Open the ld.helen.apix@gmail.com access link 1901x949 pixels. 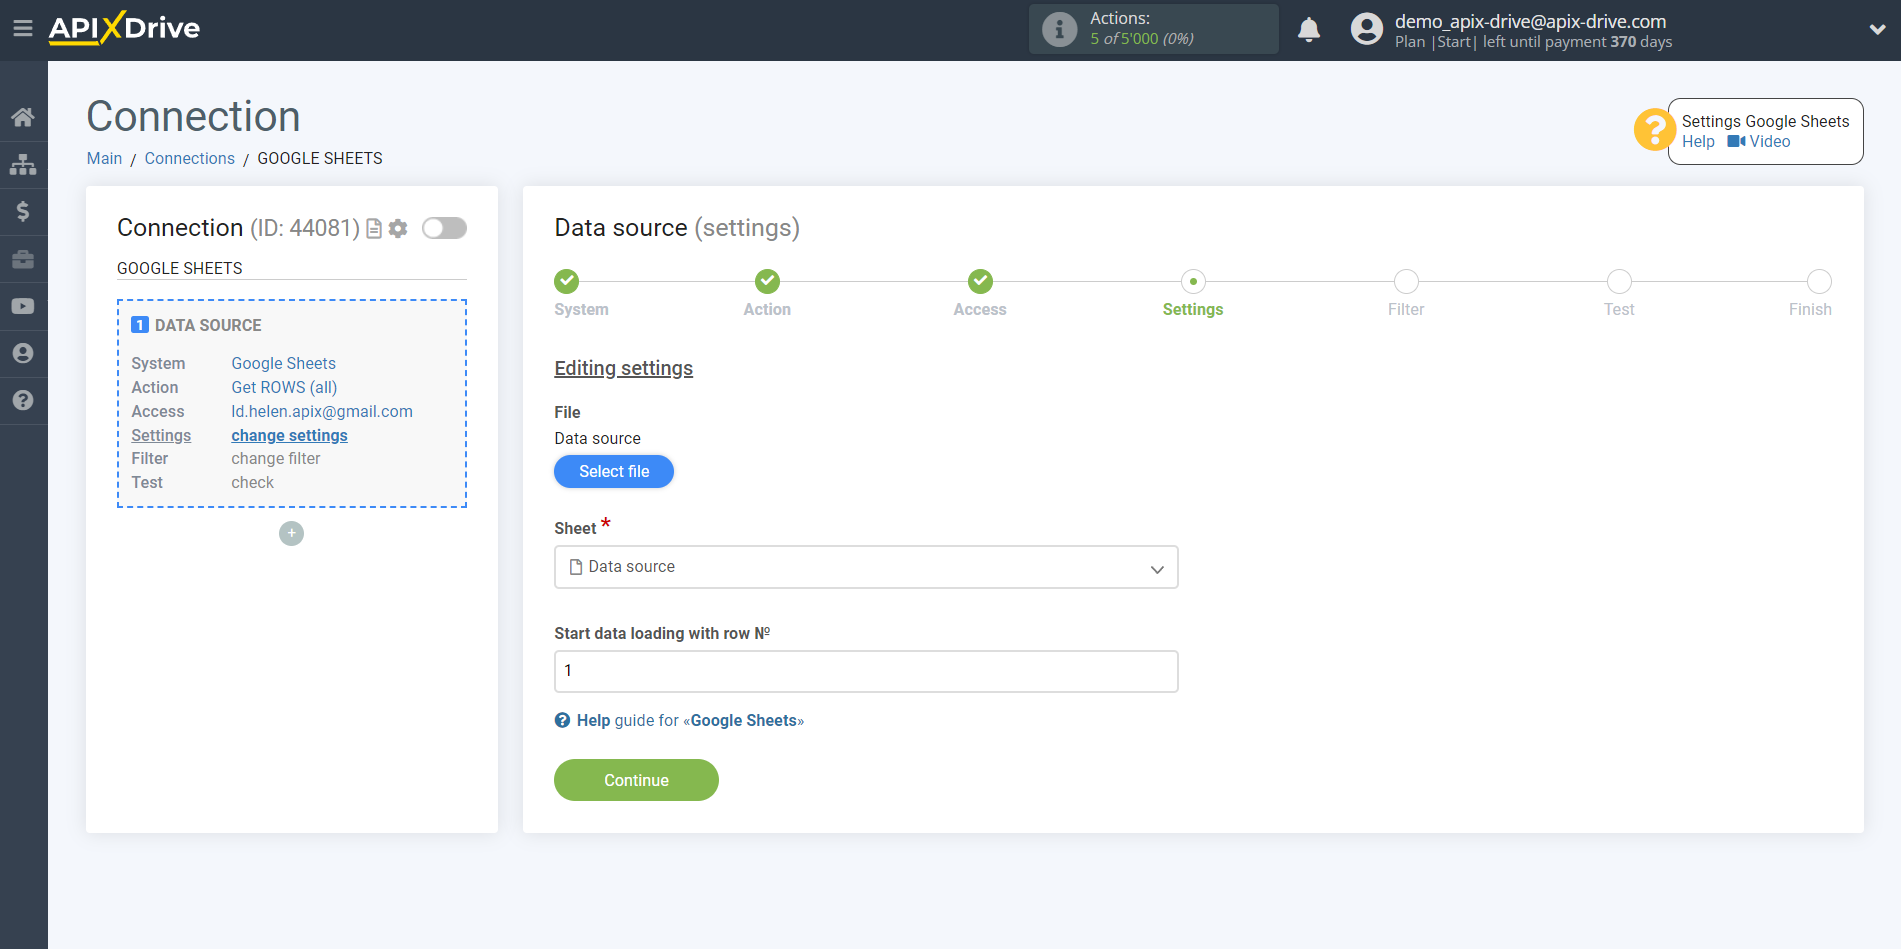[x=322, y=411]
